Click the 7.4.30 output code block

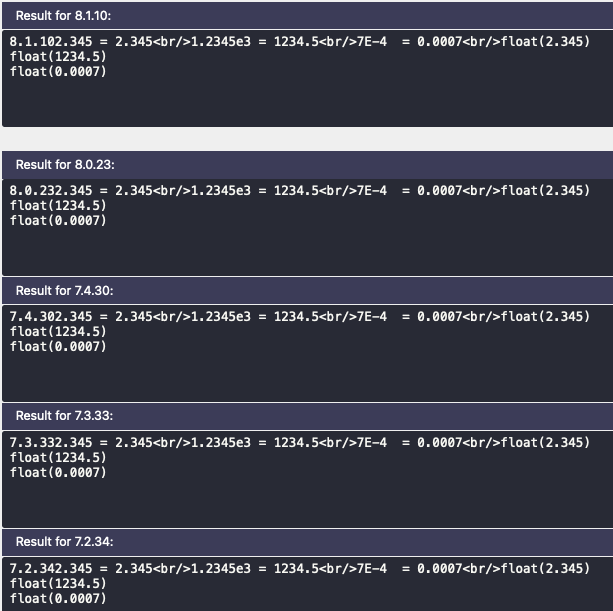(x=307, y=353)
